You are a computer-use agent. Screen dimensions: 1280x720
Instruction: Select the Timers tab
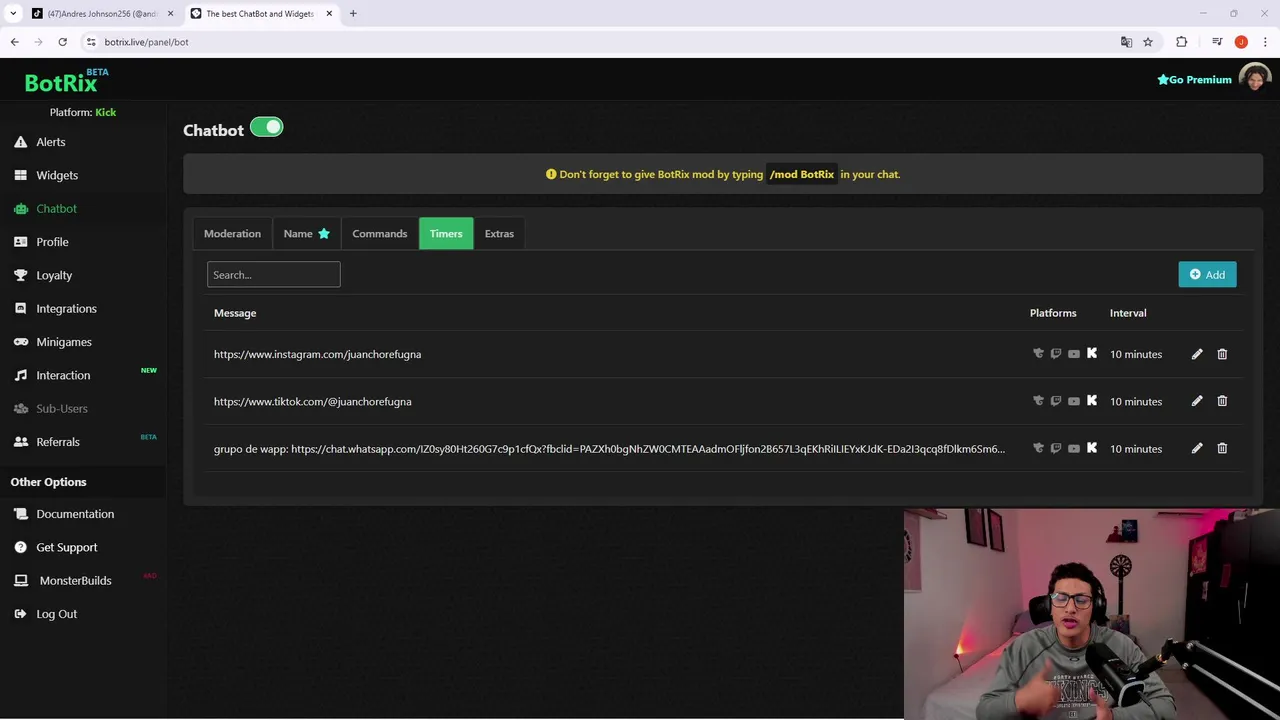[x=446, y=233]
